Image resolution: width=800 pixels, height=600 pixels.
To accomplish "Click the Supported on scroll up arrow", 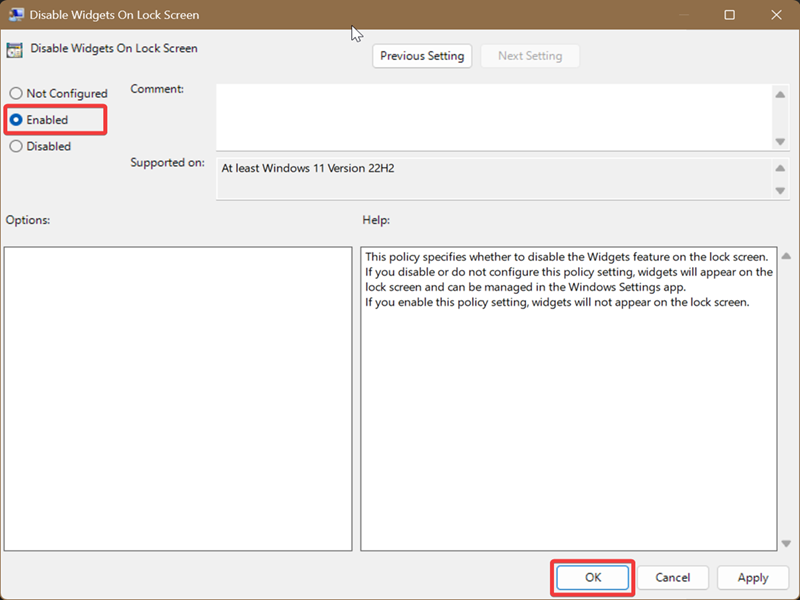I will click(x=780, y=168).
